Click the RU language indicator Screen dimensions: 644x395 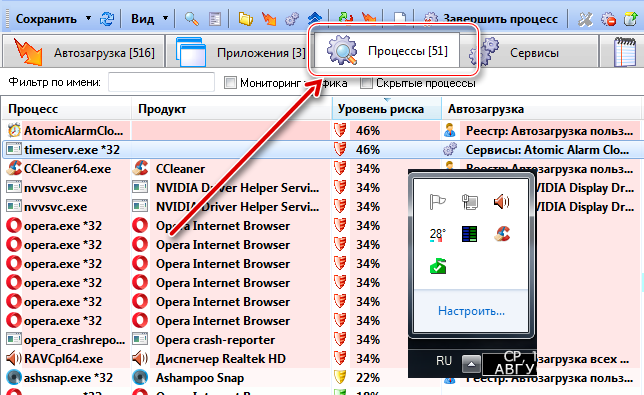(x=444, y=361)
